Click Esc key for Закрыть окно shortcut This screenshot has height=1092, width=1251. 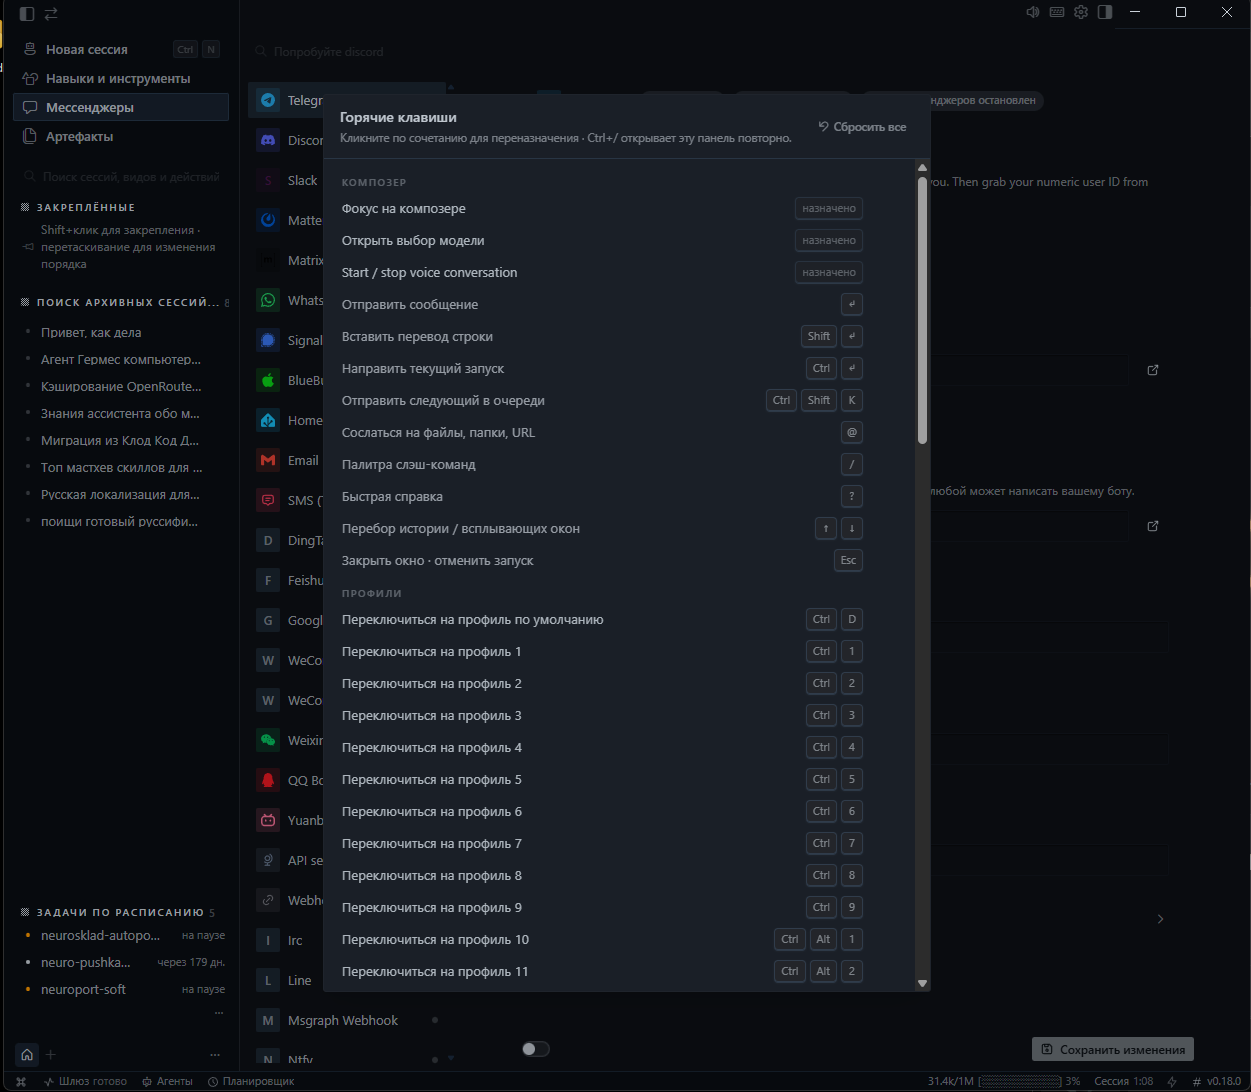(x=848, y=560)
